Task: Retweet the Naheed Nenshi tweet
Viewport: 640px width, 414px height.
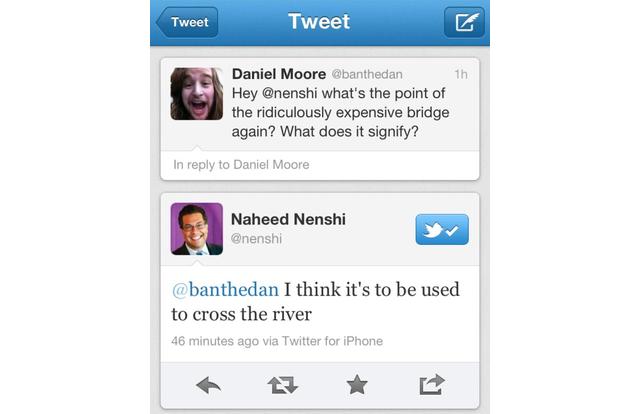Action: (283, 385)
